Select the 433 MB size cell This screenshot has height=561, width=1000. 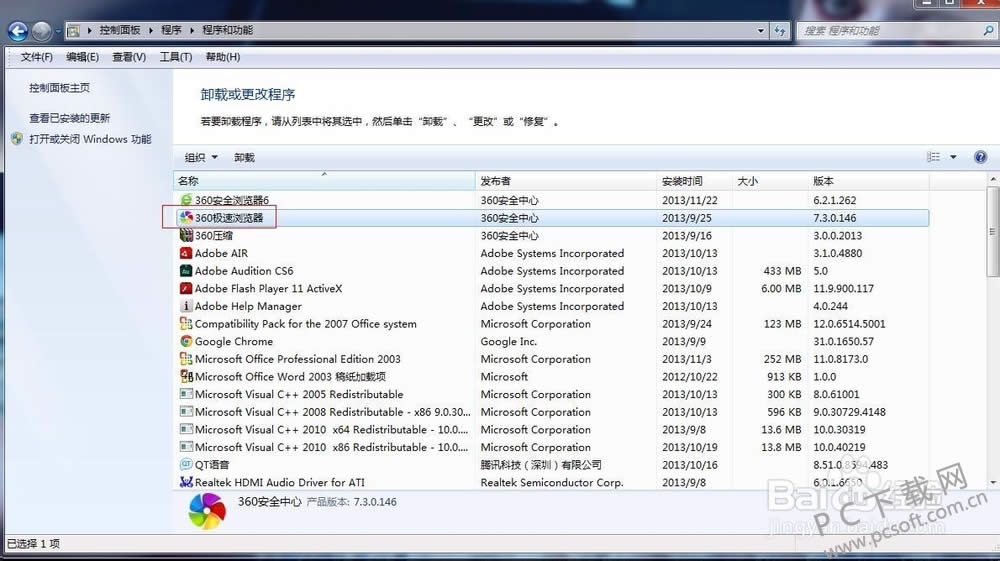click(782, 271)
